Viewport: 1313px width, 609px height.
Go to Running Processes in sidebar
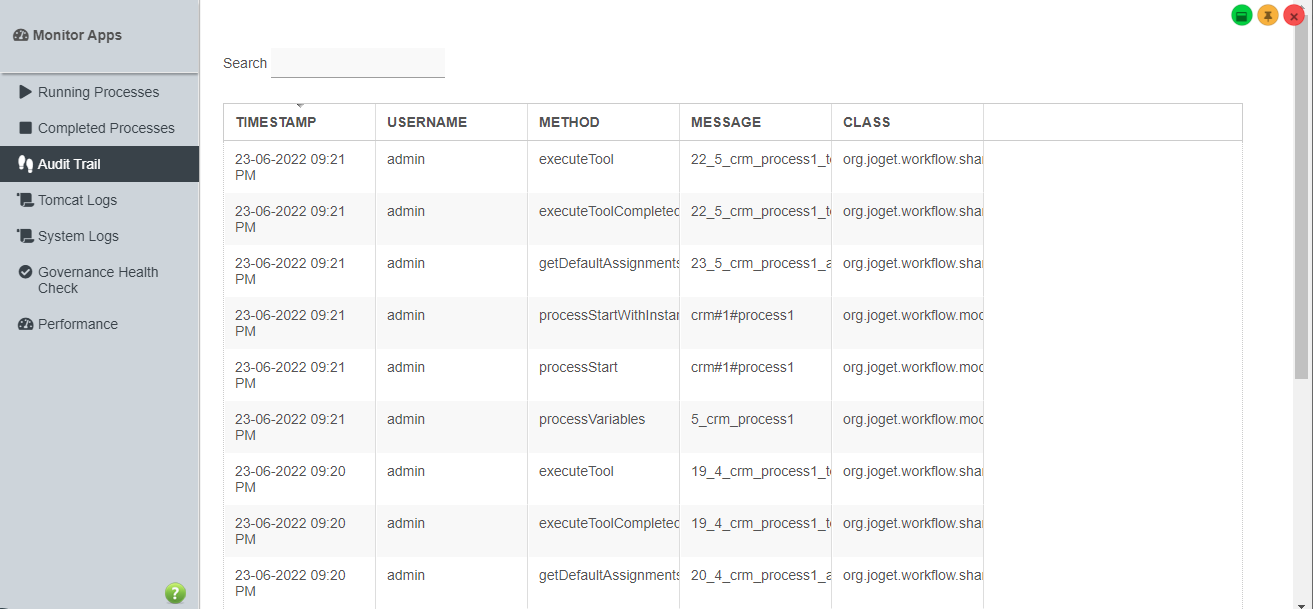98,92
